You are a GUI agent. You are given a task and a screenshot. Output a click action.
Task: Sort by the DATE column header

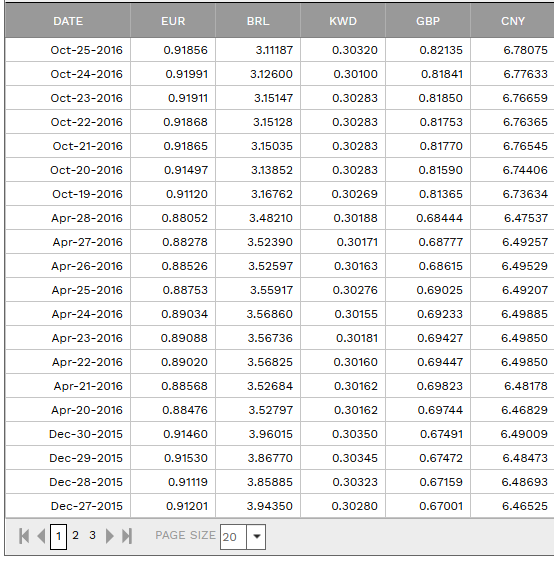(68, 21)
